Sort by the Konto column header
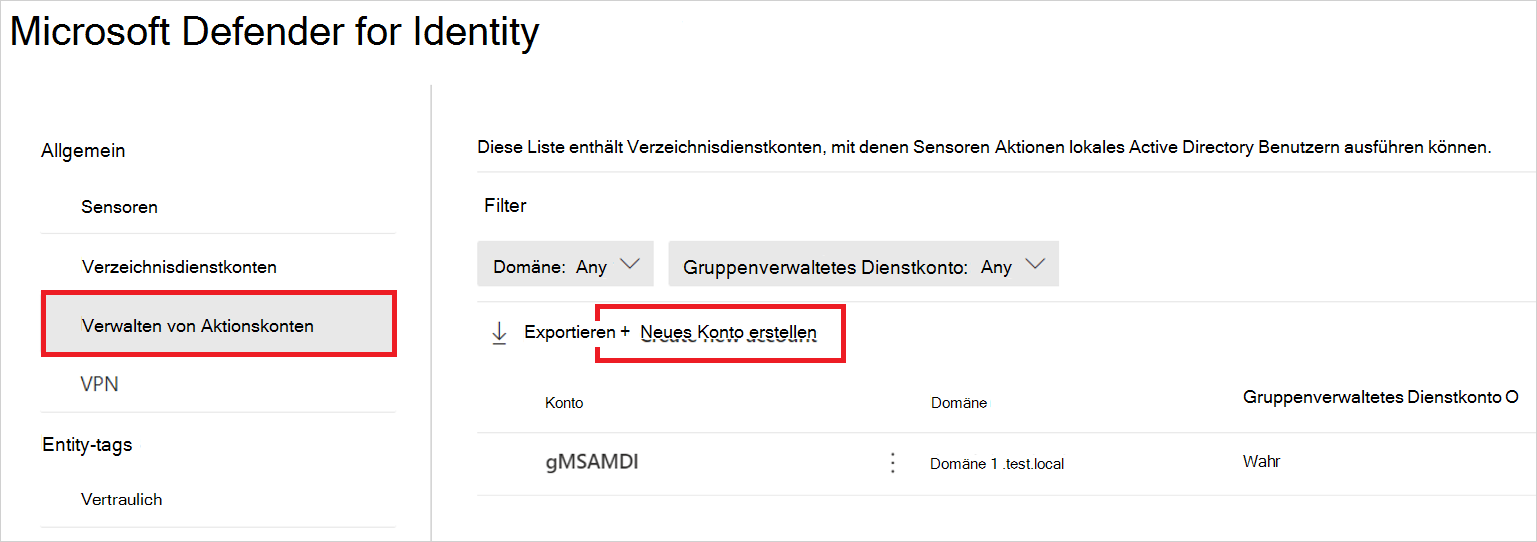Screen dimensions: 1537x542 [564, 403]
